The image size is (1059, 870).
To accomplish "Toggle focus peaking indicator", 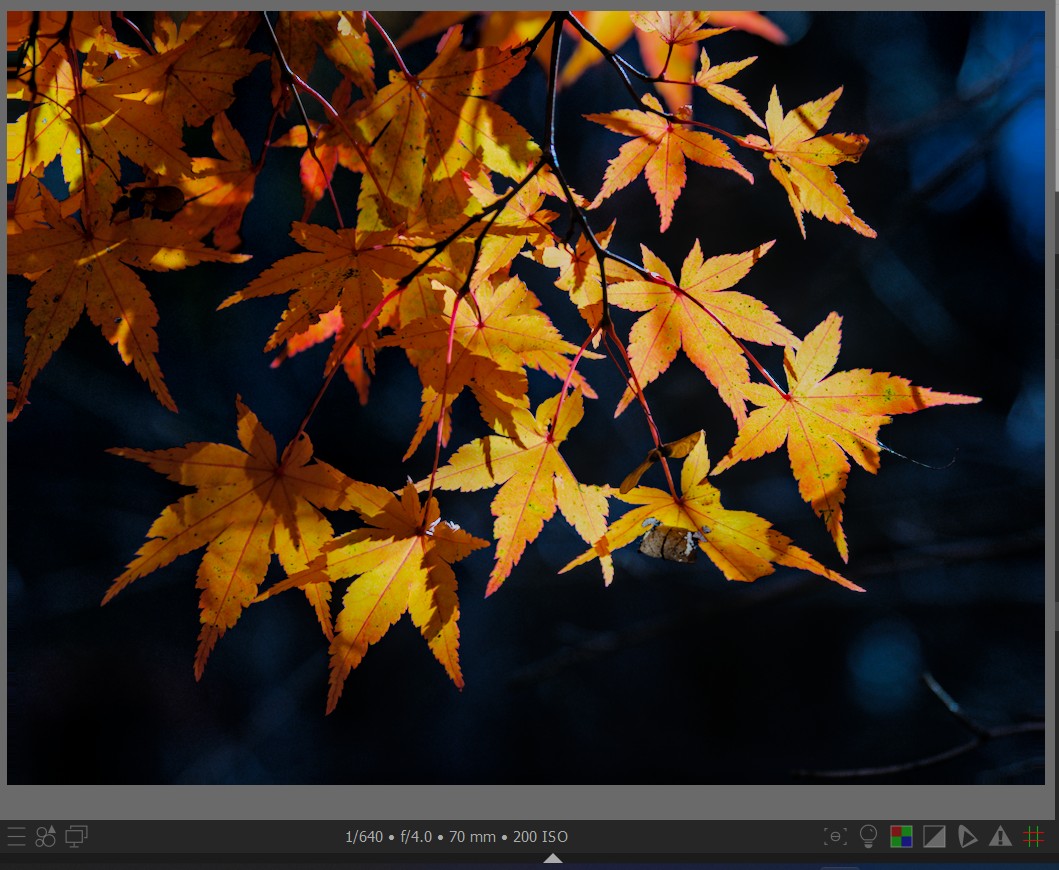I will [835, 836].
